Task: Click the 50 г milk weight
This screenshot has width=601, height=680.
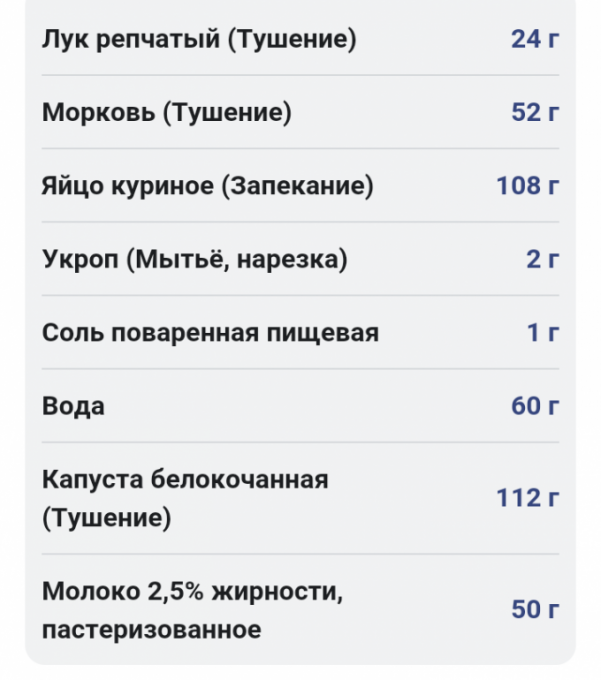Action: [x=534, y=610]
